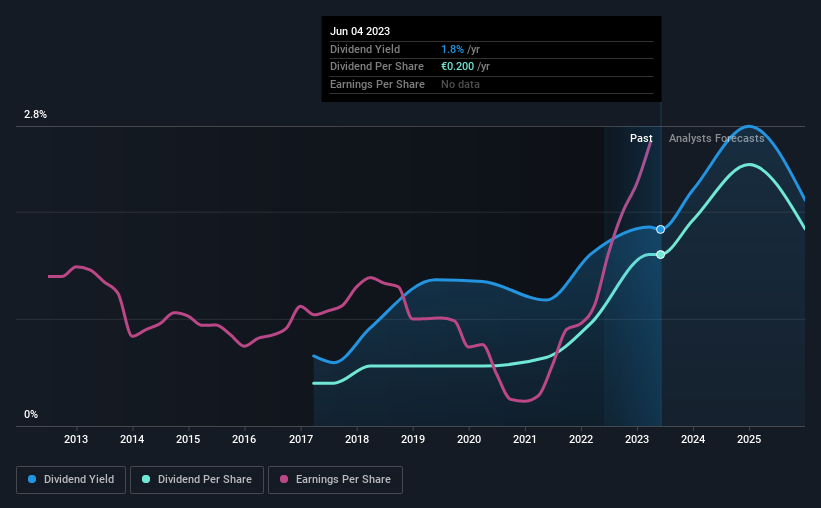Click the teal Dividend Per Share legend dot
The image size is (821, 508).
tap(146, 479)
